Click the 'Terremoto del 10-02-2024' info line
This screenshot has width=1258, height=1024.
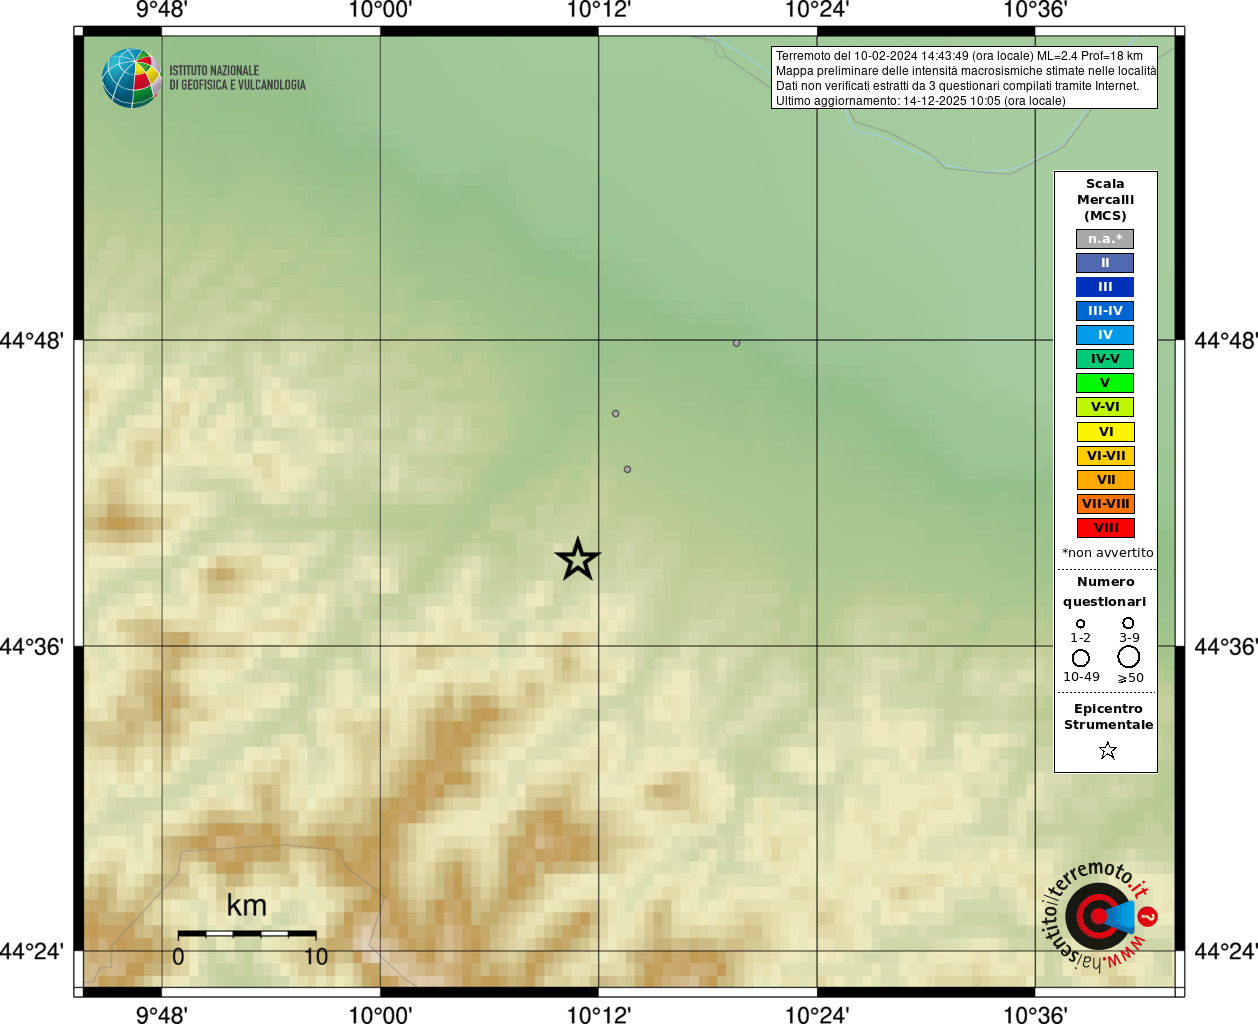coord(959,56)
